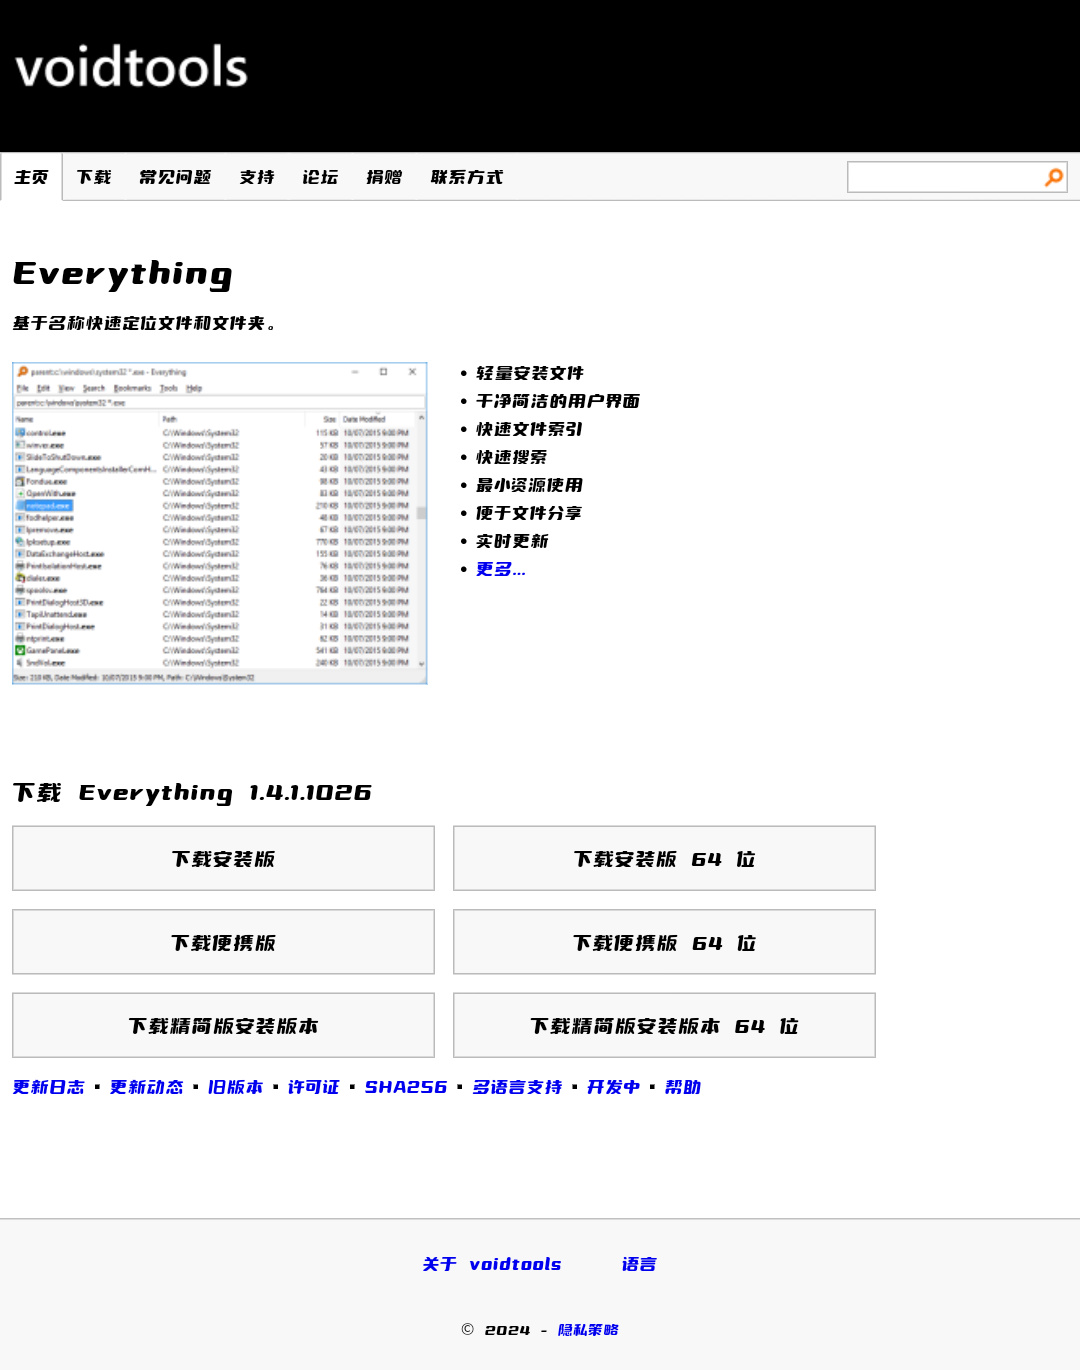Open the 更新动态 link
This screenshot has height=1370, width=1080.
click(x=147, y=1087)
